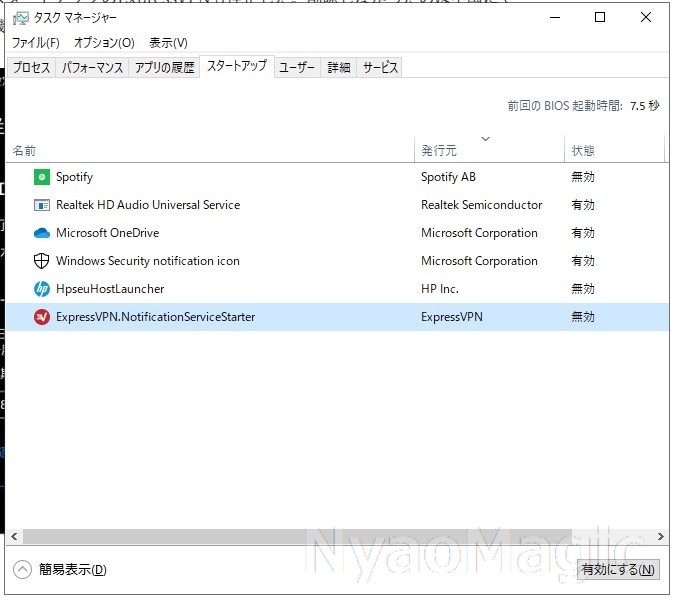This screenshot has width=674, height=600.
Task: Select the スタートアップ tab
Action: click(x=237, y=66)
